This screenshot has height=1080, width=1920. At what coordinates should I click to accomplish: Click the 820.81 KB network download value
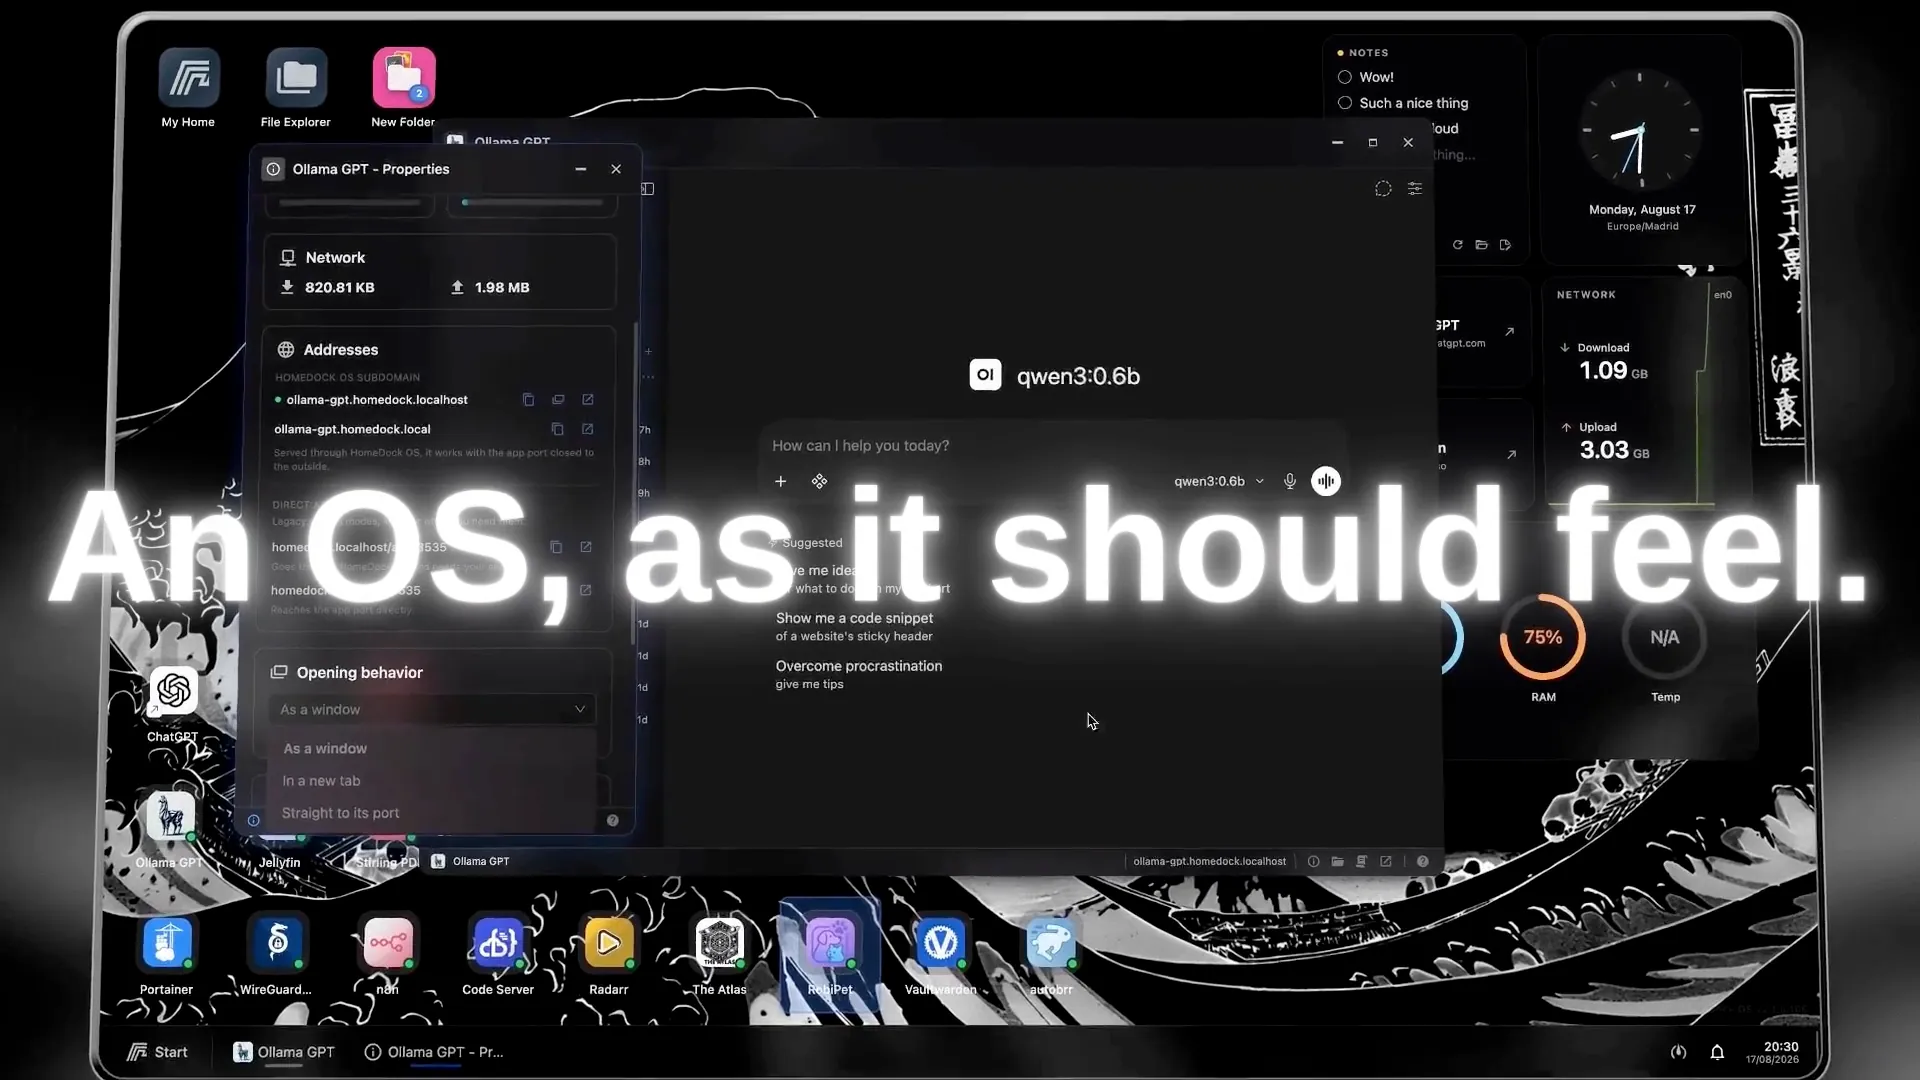(x=340, y=288)
